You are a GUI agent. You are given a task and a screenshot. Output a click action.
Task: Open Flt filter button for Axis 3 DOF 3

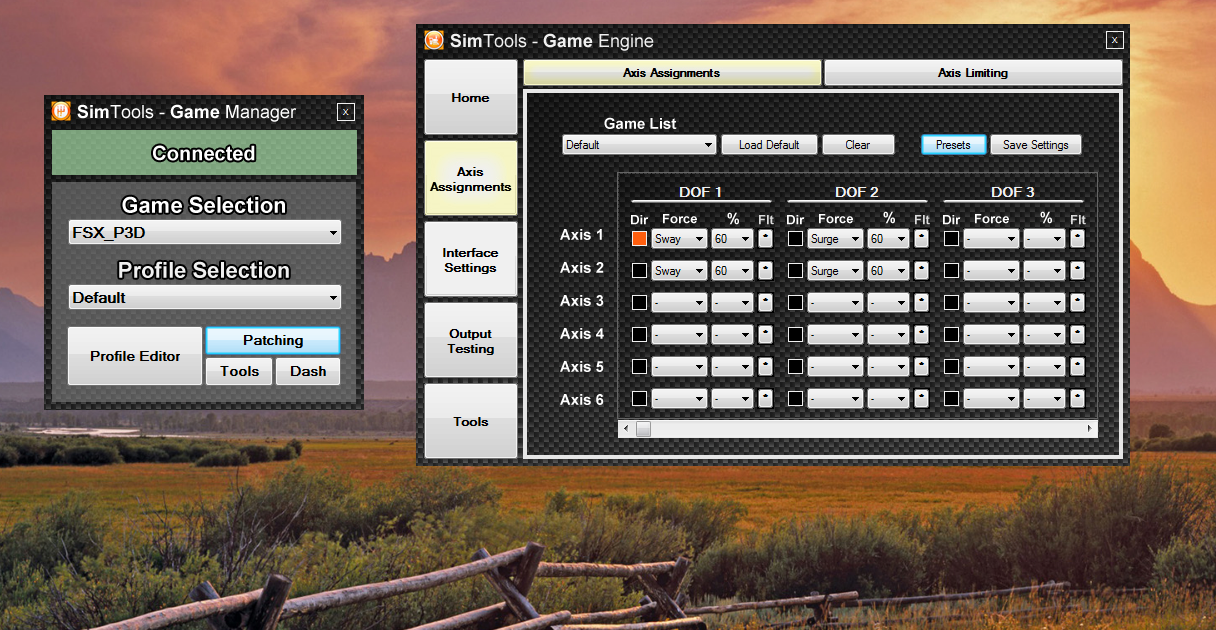1077,302
